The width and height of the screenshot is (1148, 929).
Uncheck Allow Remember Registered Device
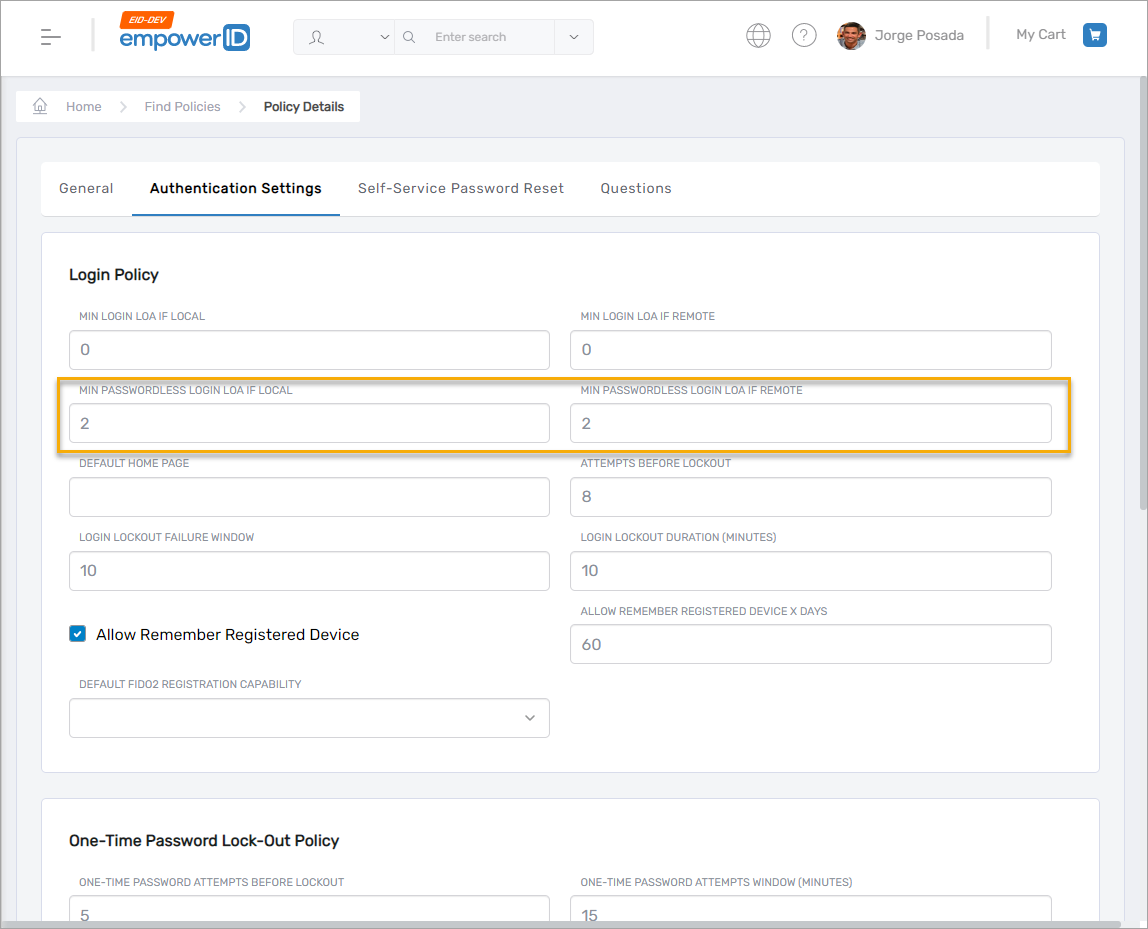pos(77,634)
